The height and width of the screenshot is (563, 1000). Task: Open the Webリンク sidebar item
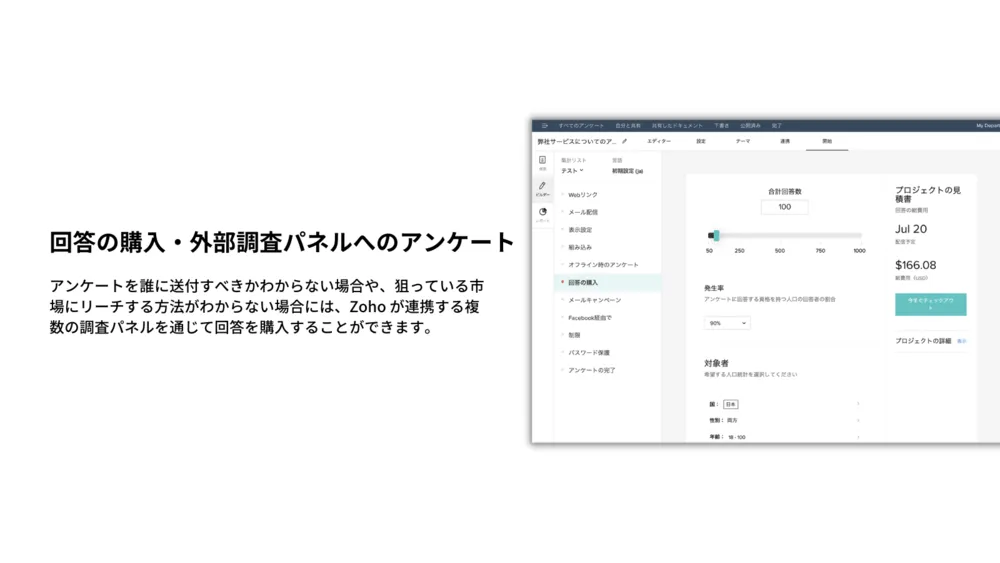click(583, 195)
